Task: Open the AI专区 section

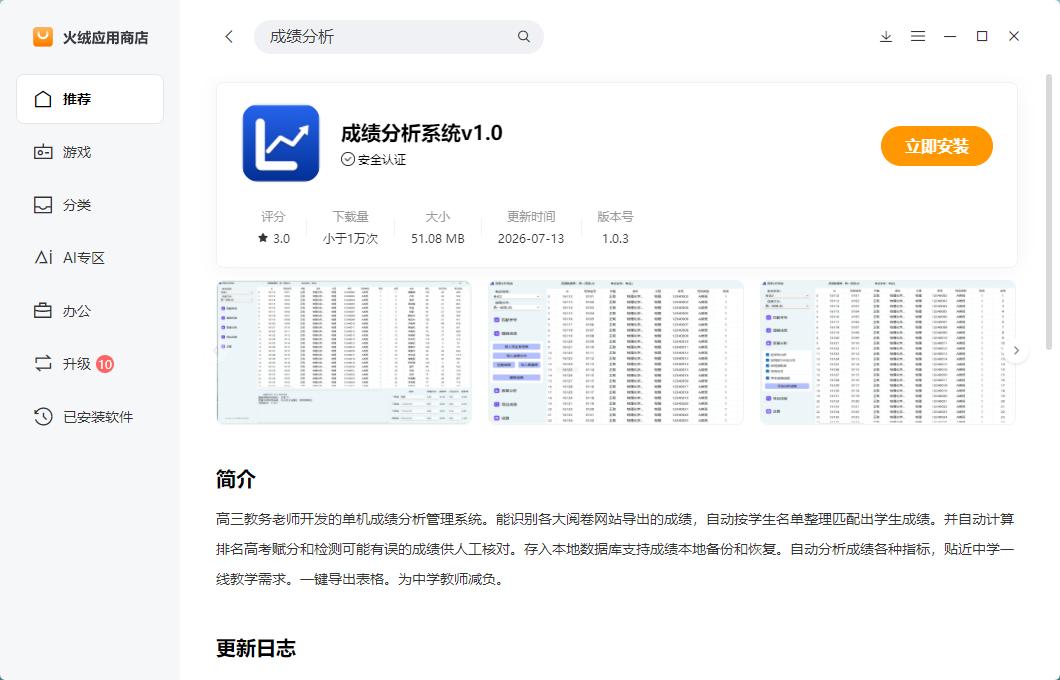Action: [90, 258]
